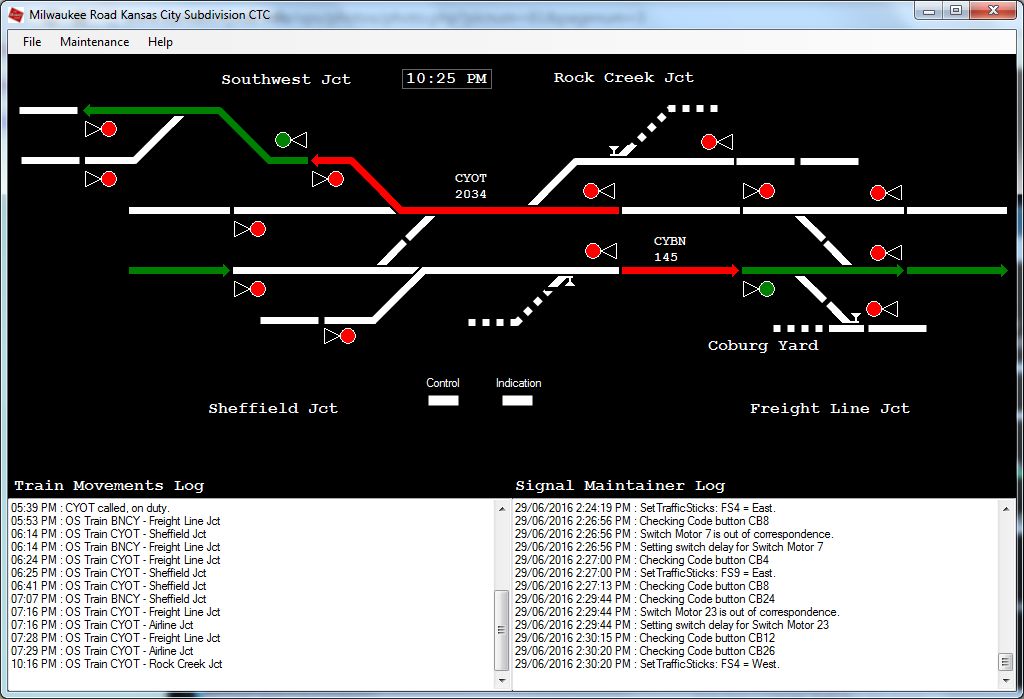The height and width of the screenshot is (699, 1024).
Task: Select green diagonal route at Southwest Jct
Action: click(245, 135)
